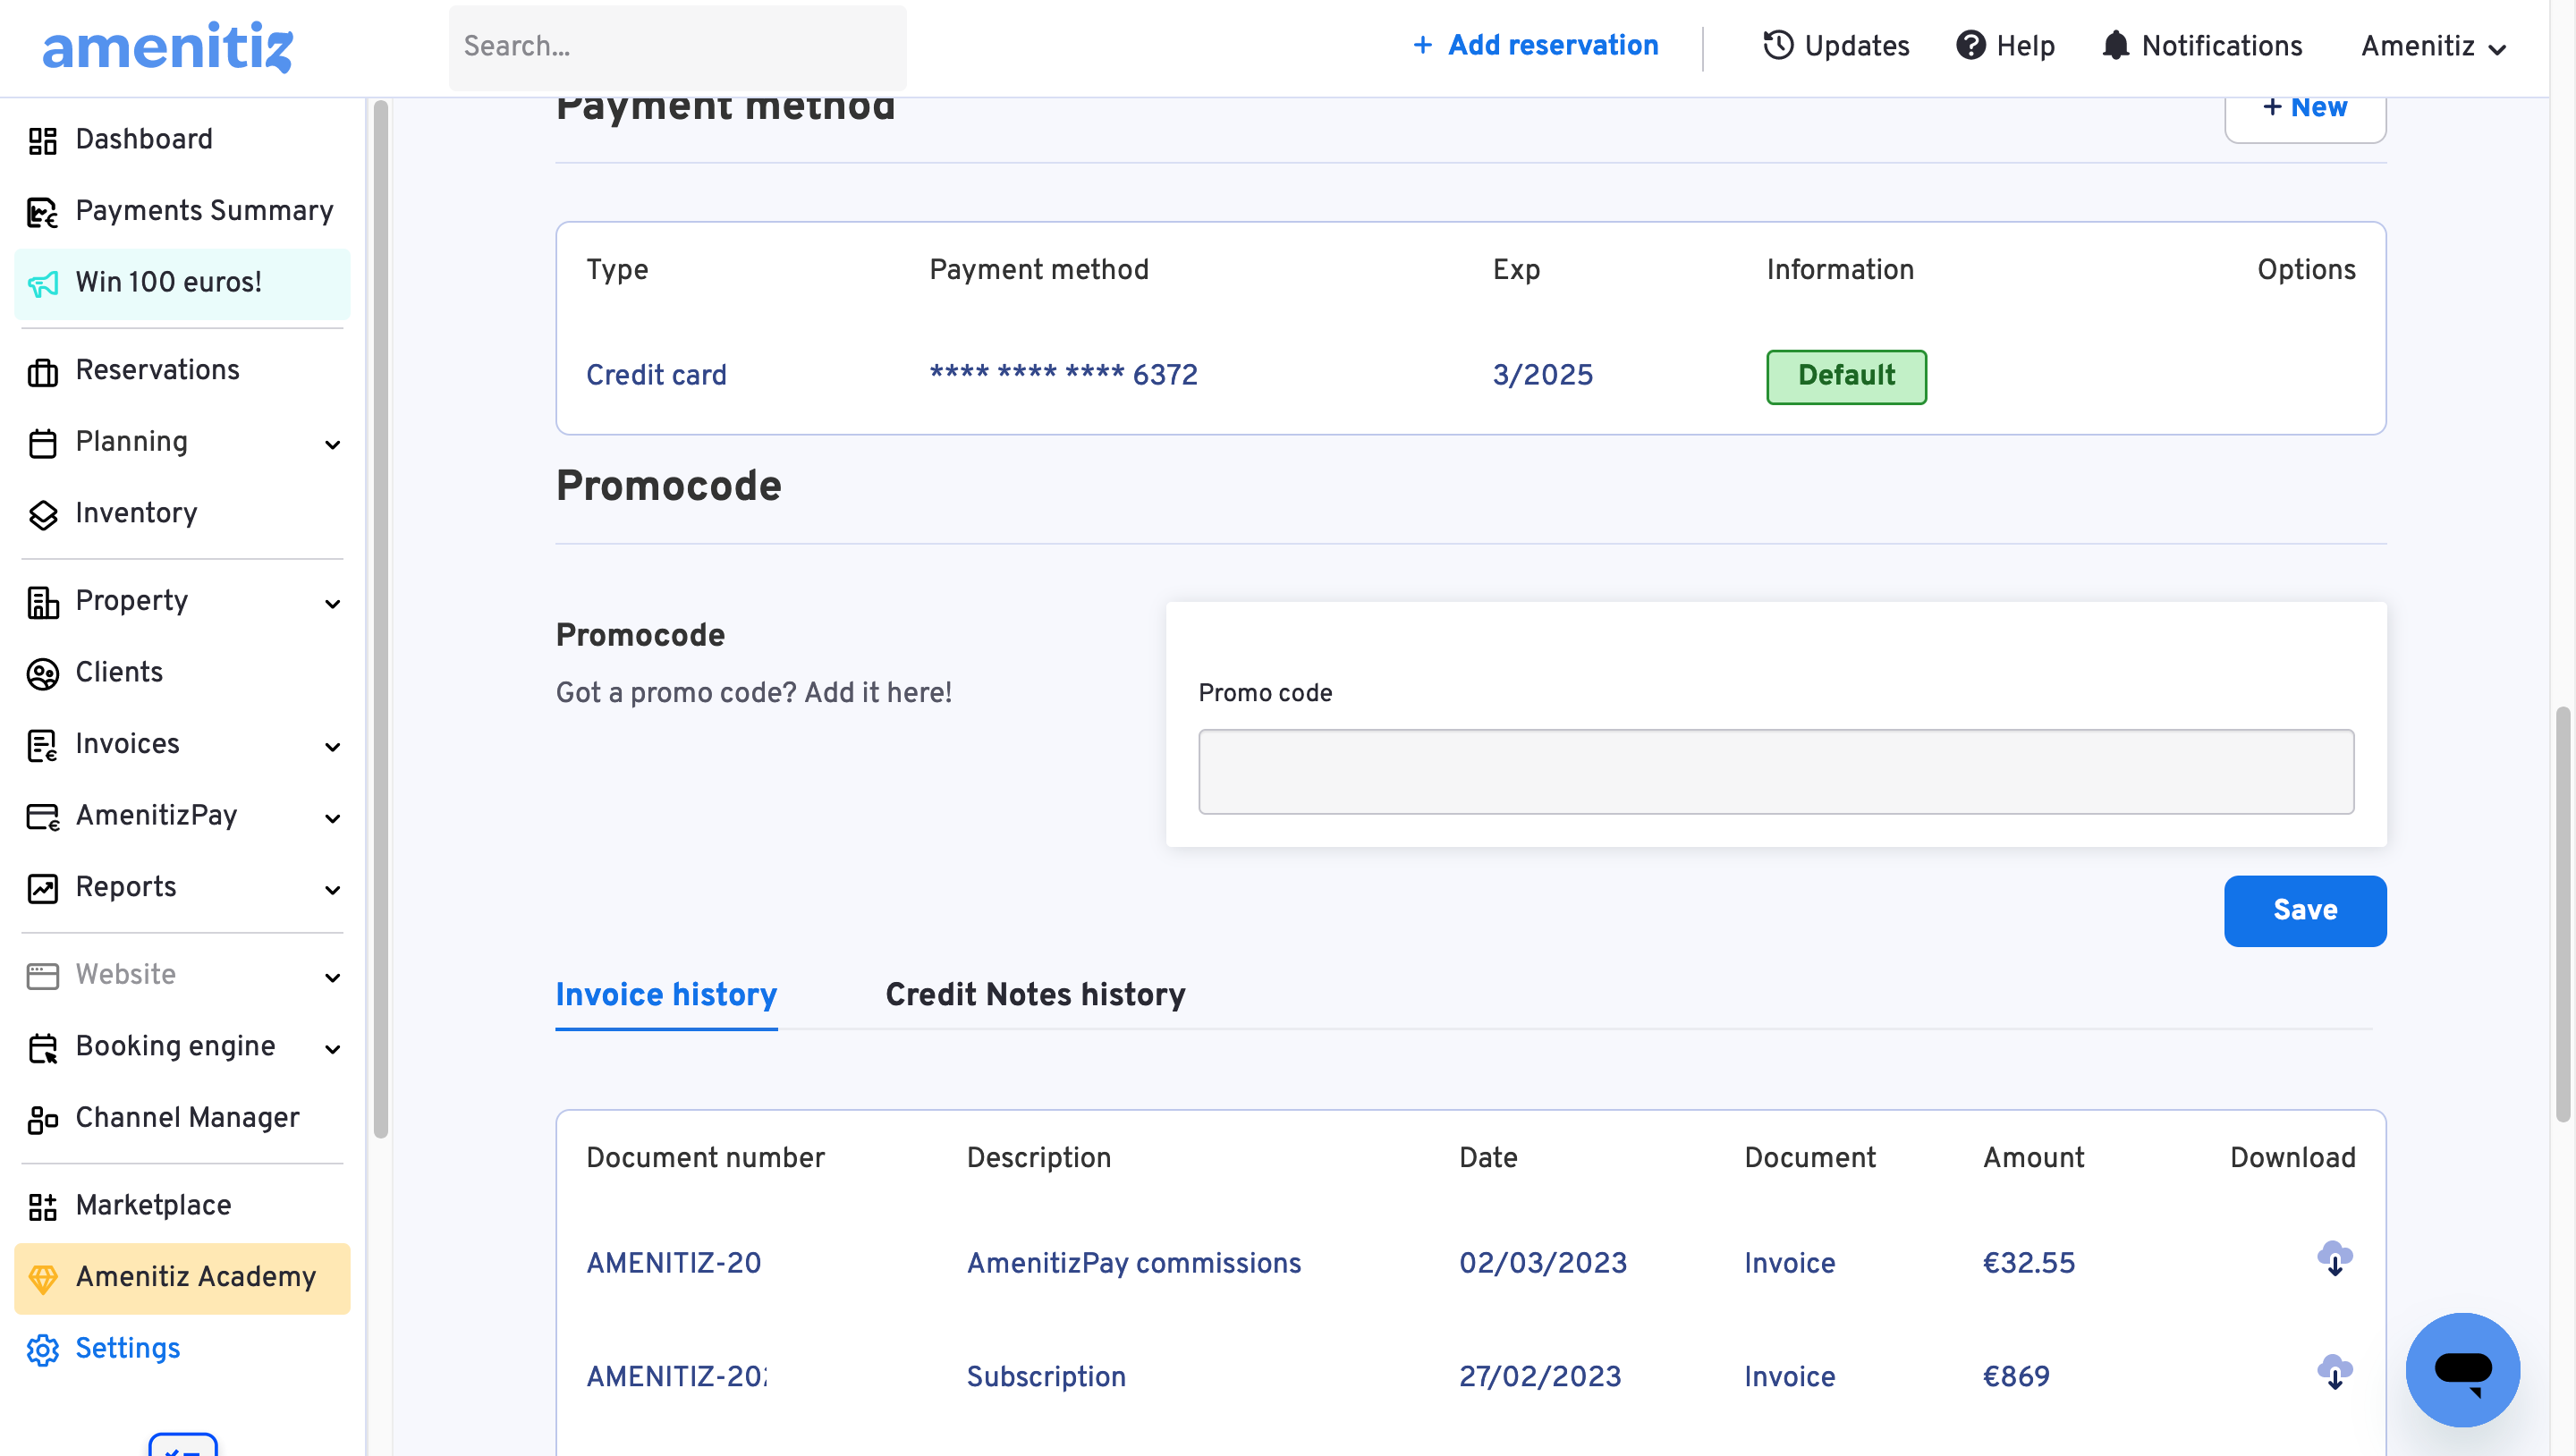Expand the Property submenu chevron

(x=333, y=604)
